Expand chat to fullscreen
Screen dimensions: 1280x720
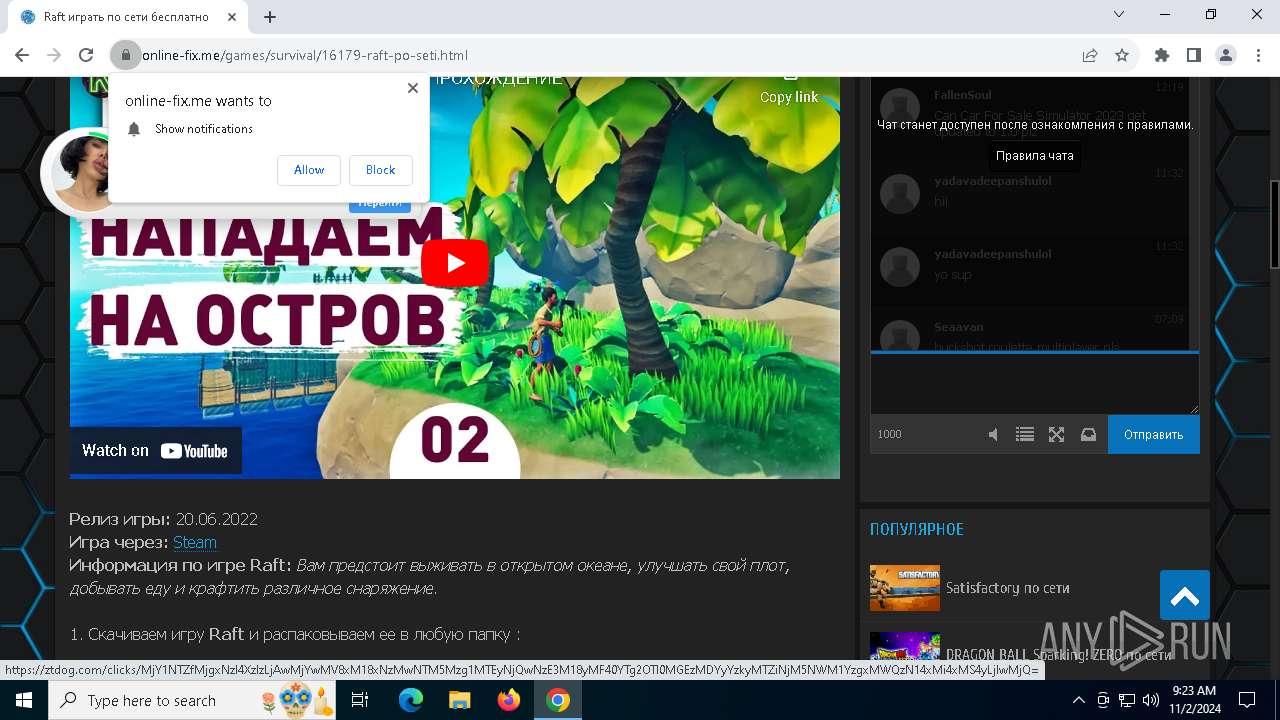1056,435
